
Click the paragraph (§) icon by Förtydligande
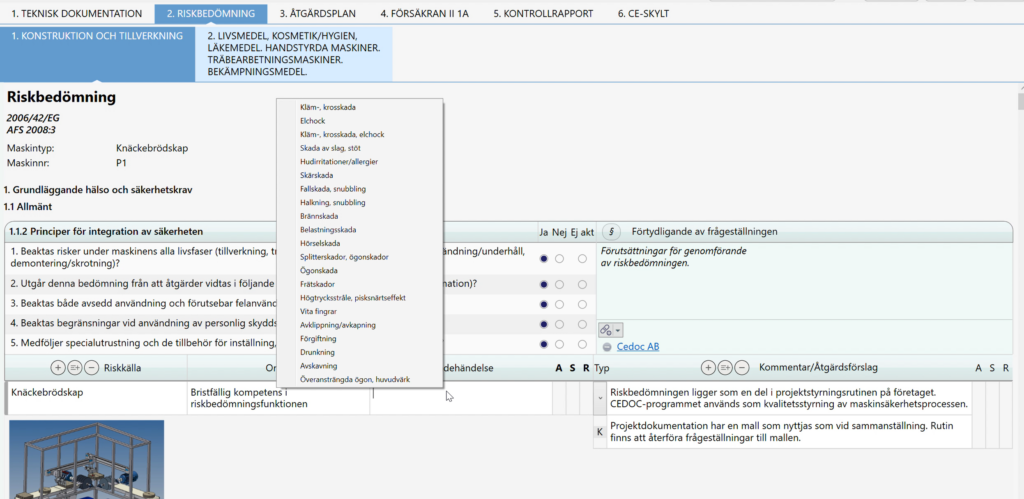(x=611, y=231)
